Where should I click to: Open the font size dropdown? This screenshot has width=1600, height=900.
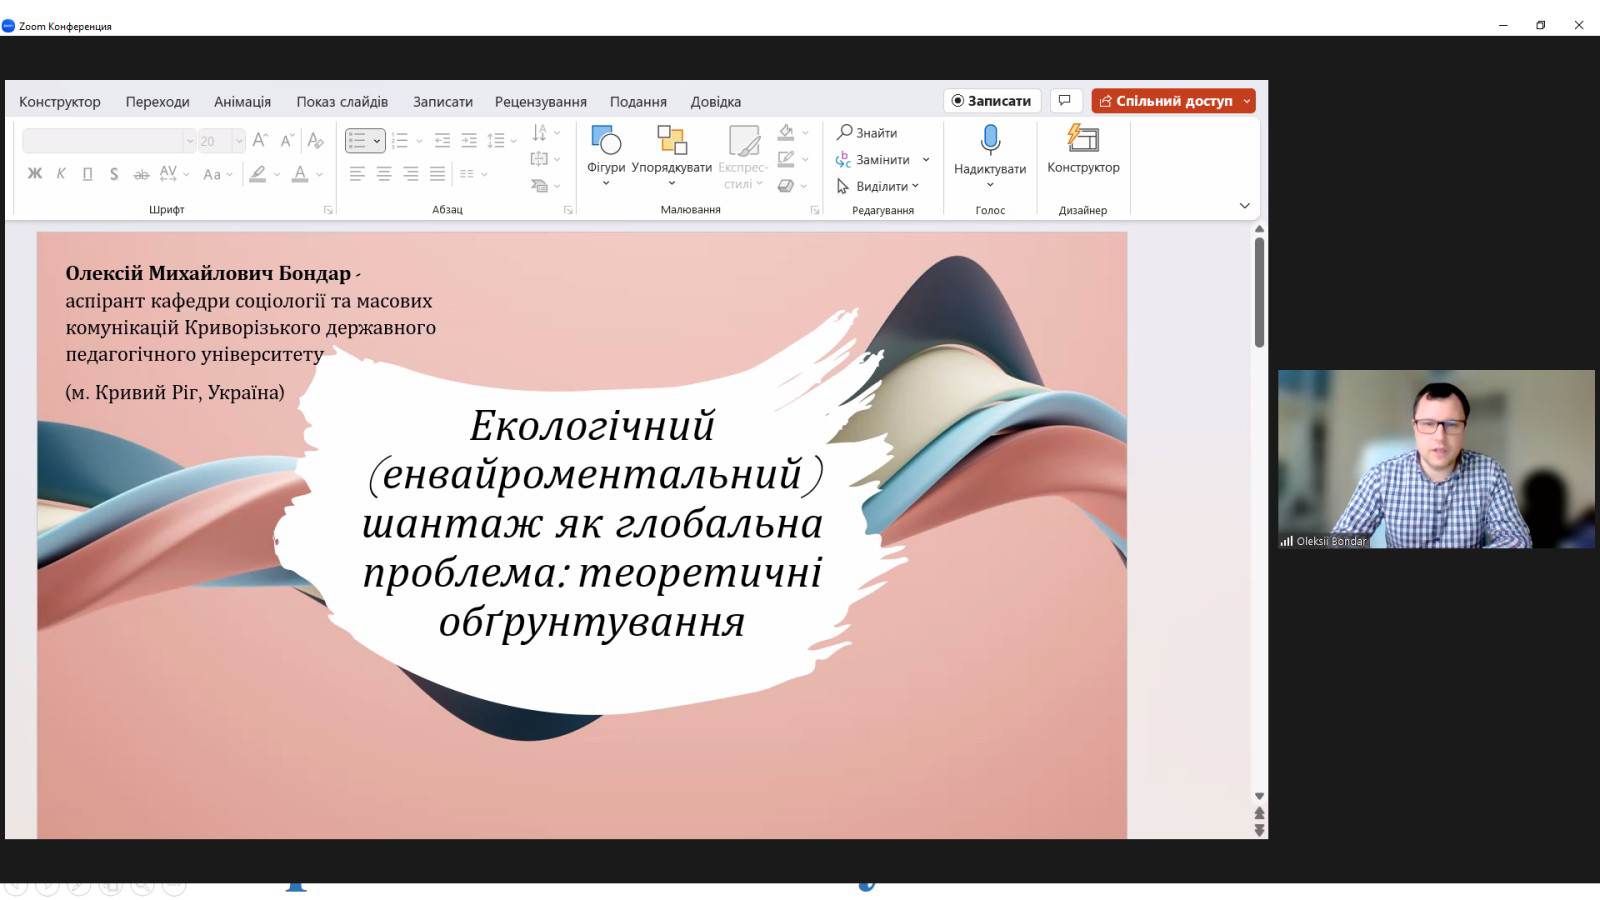point(238,141)
